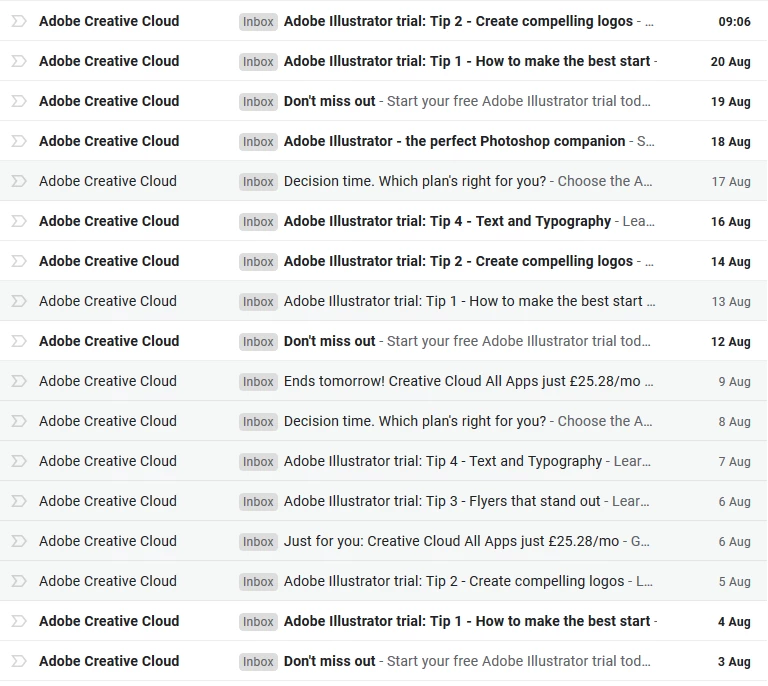Click the 3 Aug date
Image resolution: width=768 pixels, height=686 pixels.
click(x=734, y=662)
